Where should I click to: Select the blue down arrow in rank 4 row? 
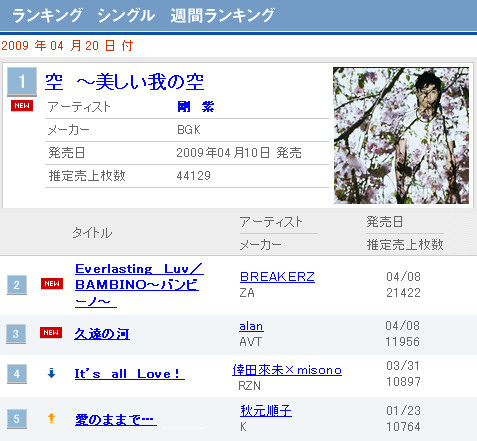[51, 373]
